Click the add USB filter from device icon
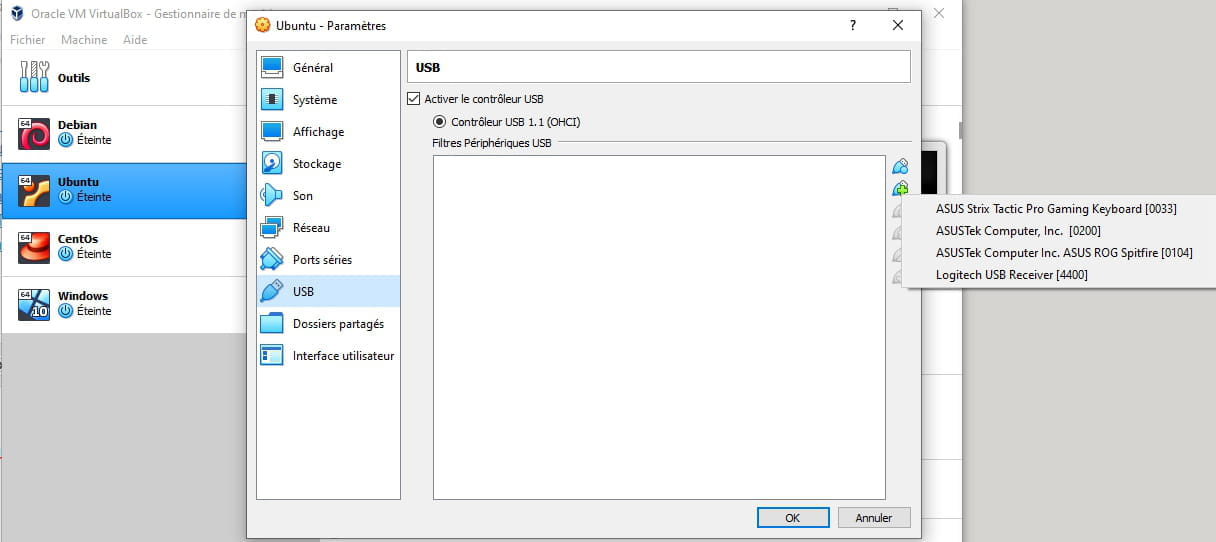The image size is (1216, 542). coord(900,189)
